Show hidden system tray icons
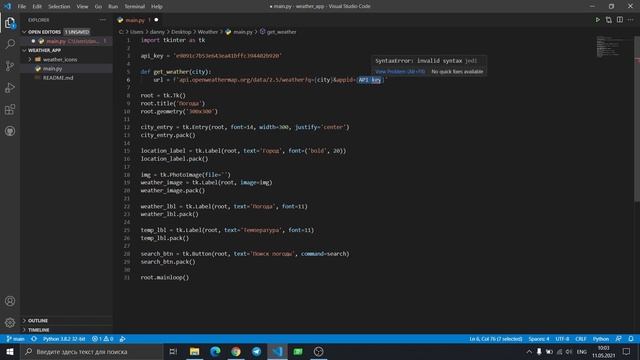The height and width of the screenshot is (360, 640). click(529, 351)
